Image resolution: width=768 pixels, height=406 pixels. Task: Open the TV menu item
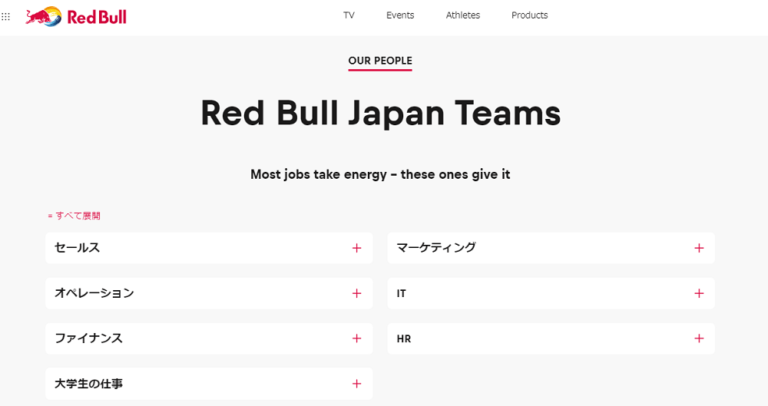349,16
